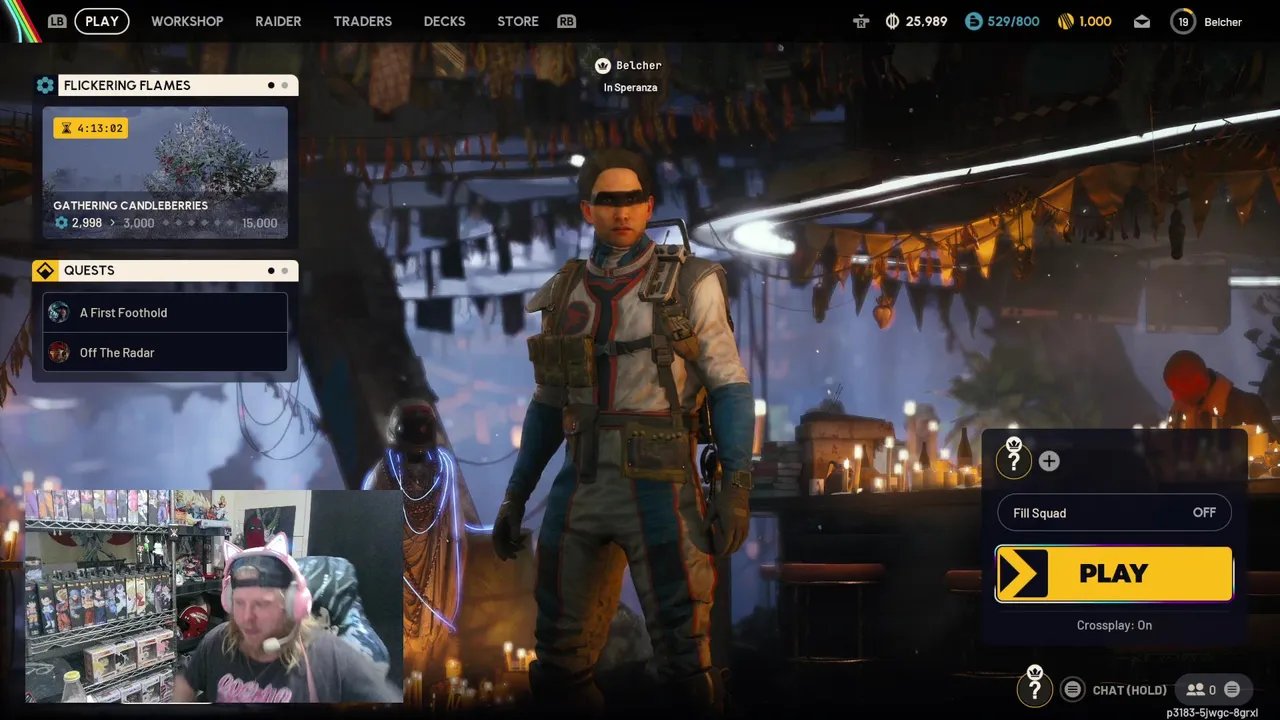1280x720 pixels.
Task: Open the Belcher profile name in top bar
Action: 1223,22
